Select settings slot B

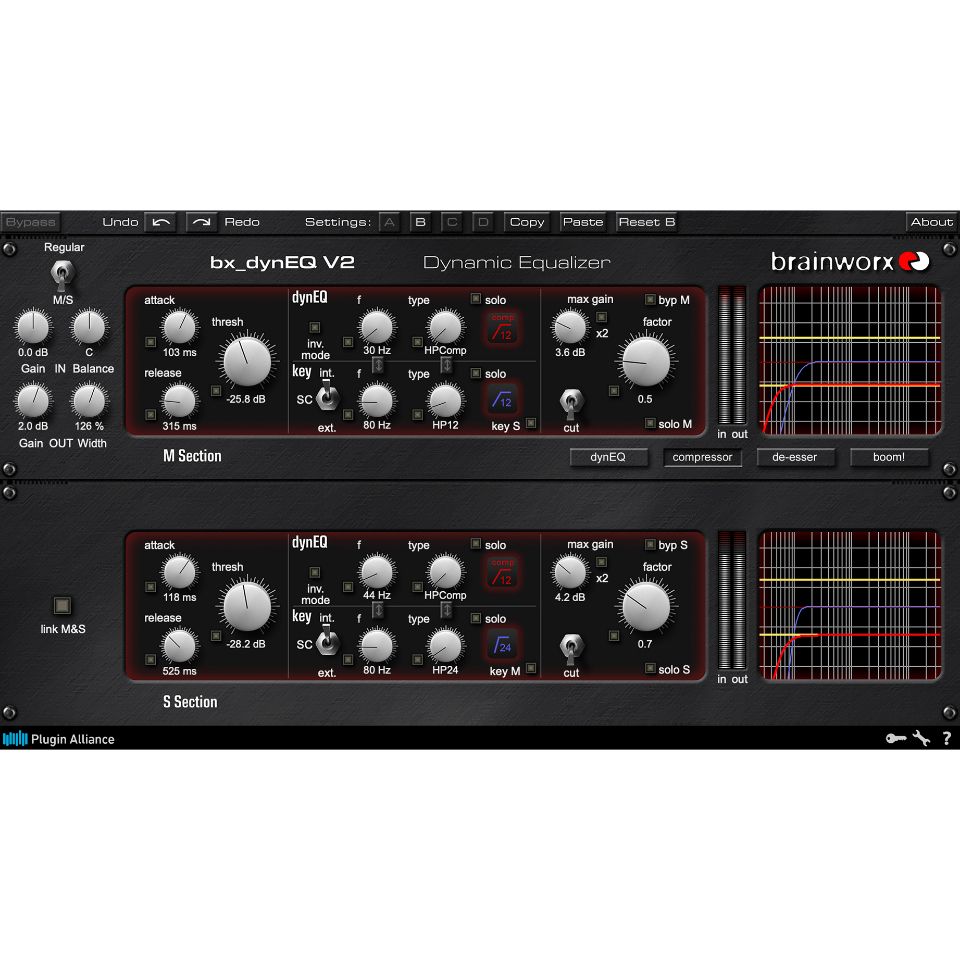tap(421, 222)
